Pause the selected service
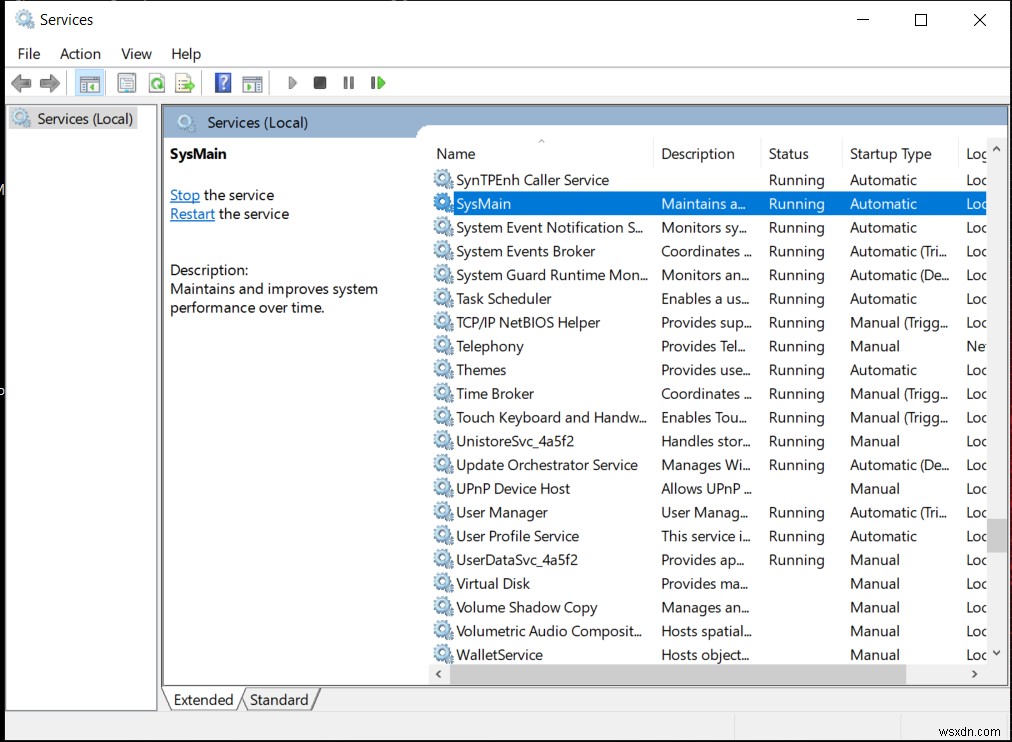The height and width of the screenshot is (742, 1012). pos(347,83)
